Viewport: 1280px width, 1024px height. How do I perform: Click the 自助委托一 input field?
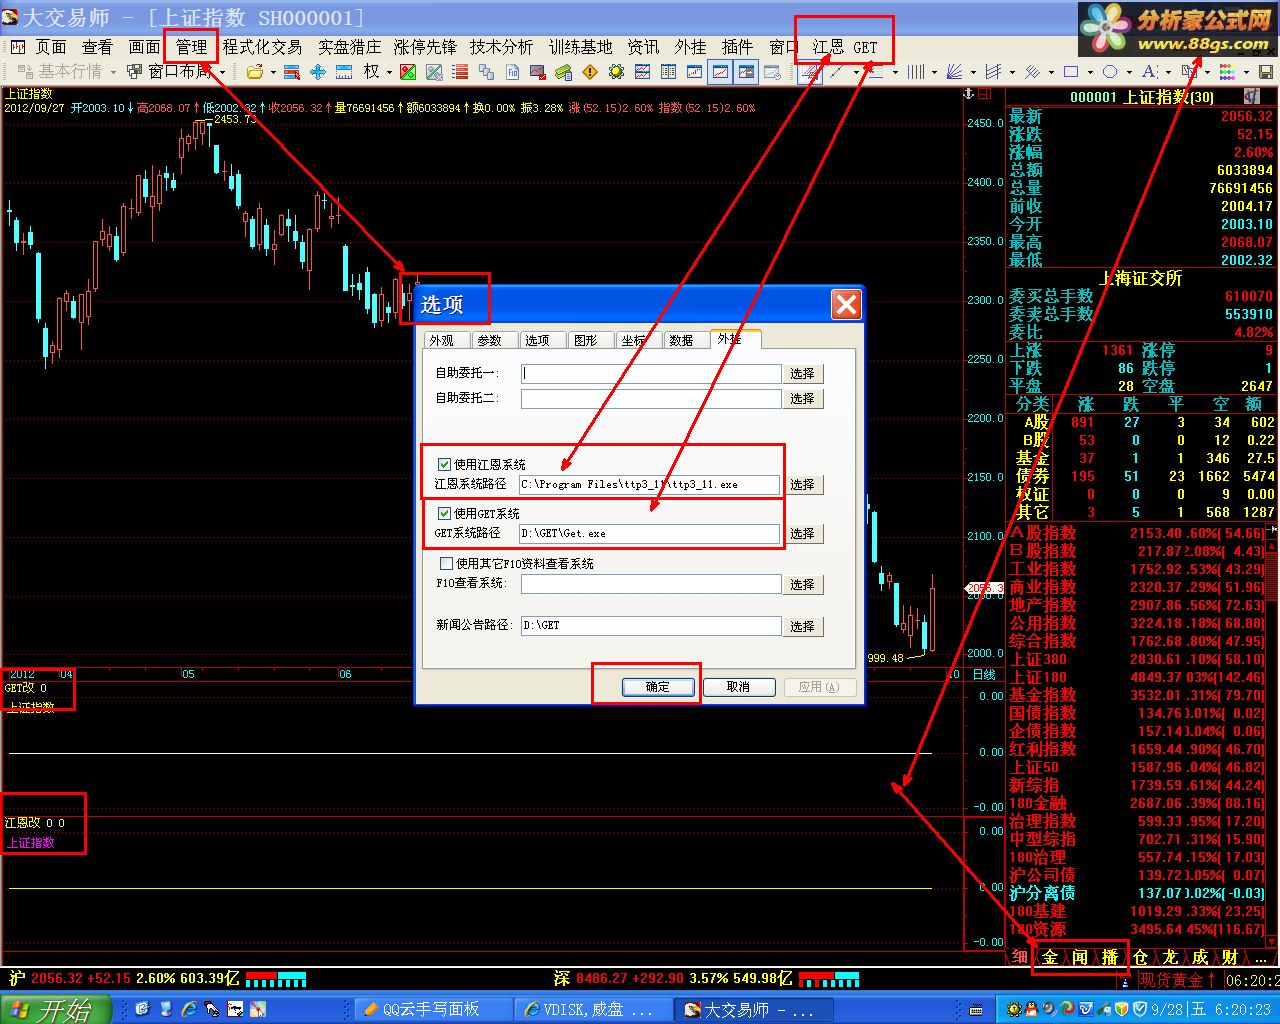click(650, 373)
